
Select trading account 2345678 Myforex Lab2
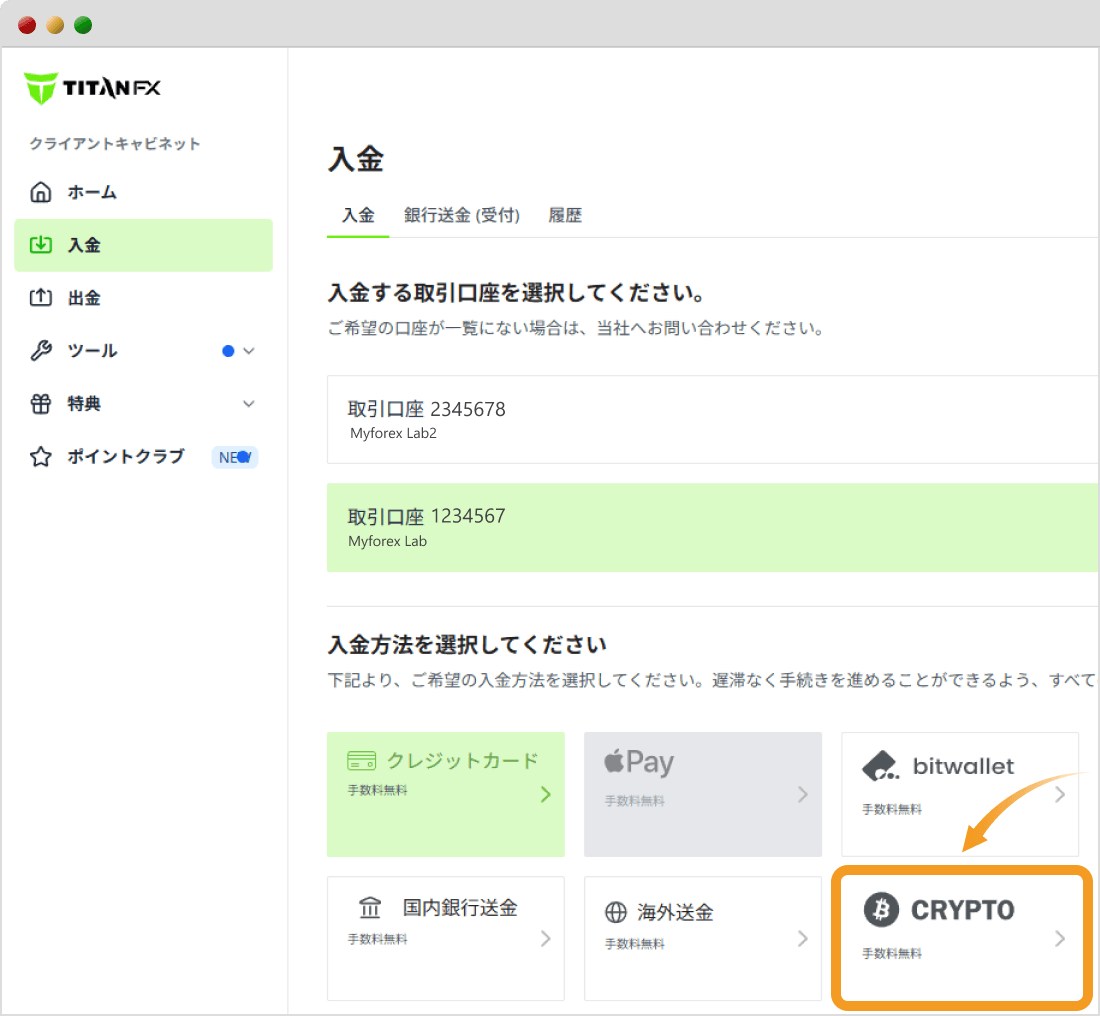tap(712, 416)
